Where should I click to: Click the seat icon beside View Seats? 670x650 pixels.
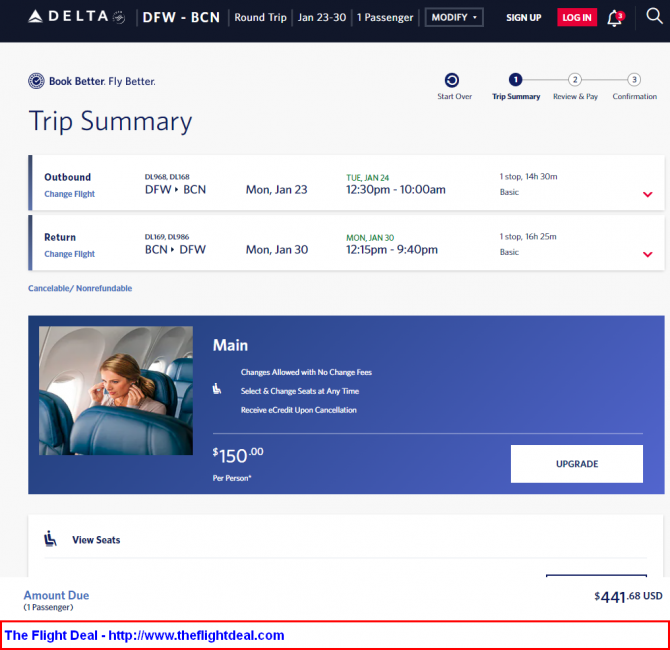[x=50, y=538]
